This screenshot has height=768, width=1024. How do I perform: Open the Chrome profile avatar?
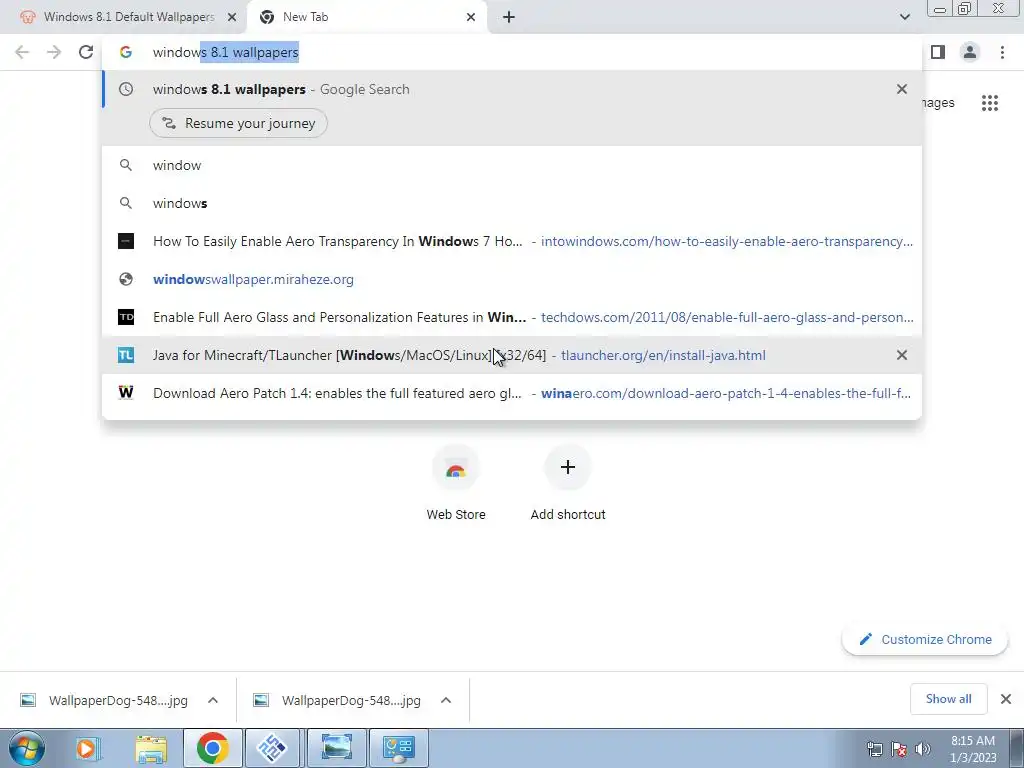pyautogui.click(x=970, y=52)
